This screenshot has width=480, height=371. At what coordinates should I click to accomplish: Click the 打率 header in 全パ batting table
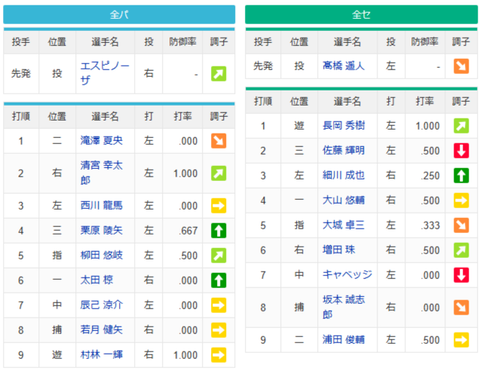pyautogui.click(x=182, y=116)
